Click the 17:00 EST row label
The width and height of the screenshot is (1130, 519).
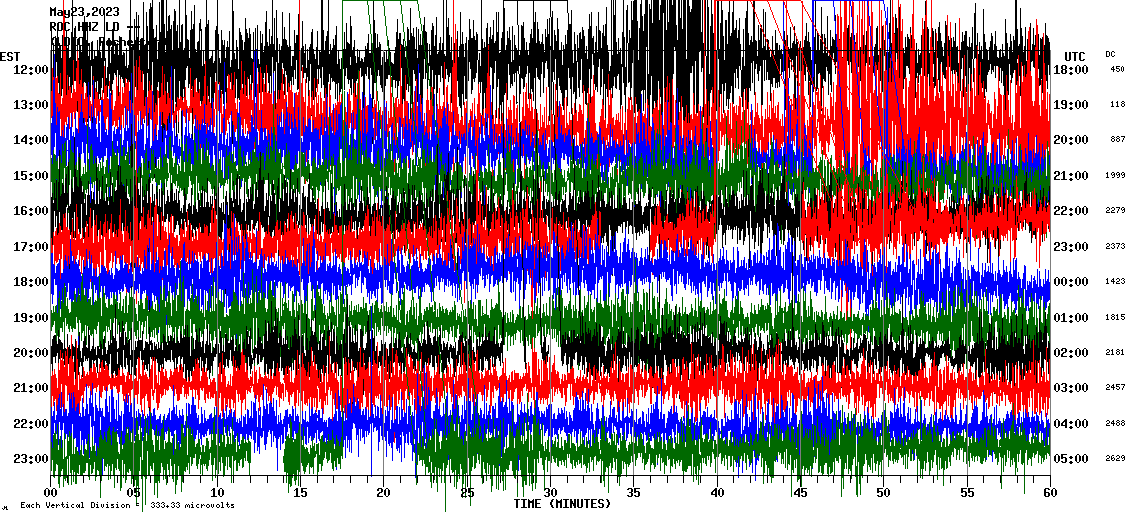pyautogui.click(x=31, y=247)
